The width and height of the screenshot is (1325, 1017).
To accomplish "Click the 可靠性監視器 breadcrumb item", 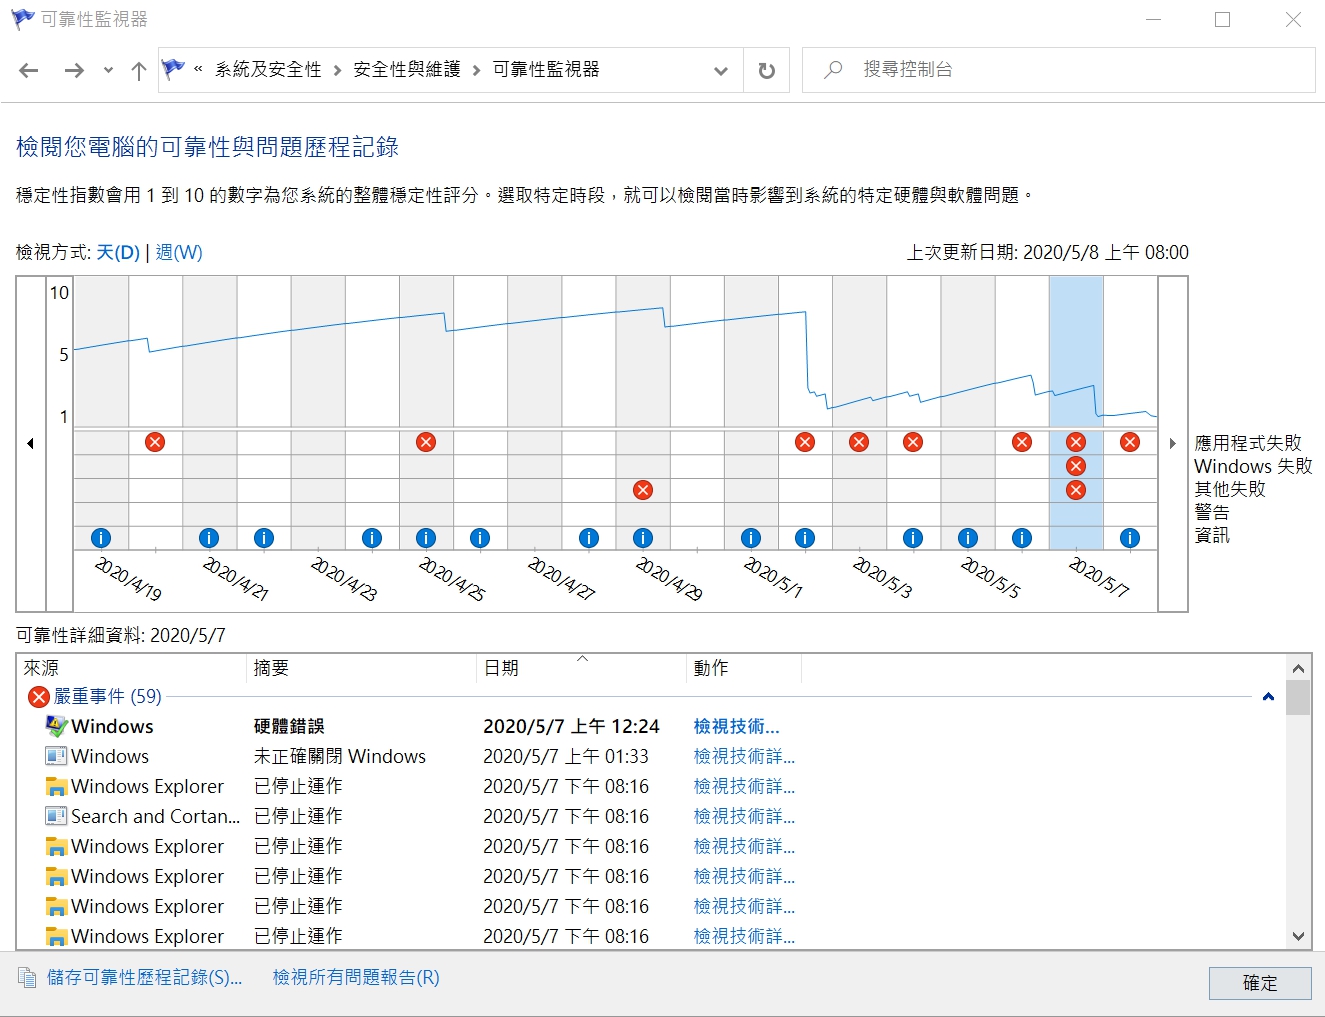I will (x=546, y=69).
